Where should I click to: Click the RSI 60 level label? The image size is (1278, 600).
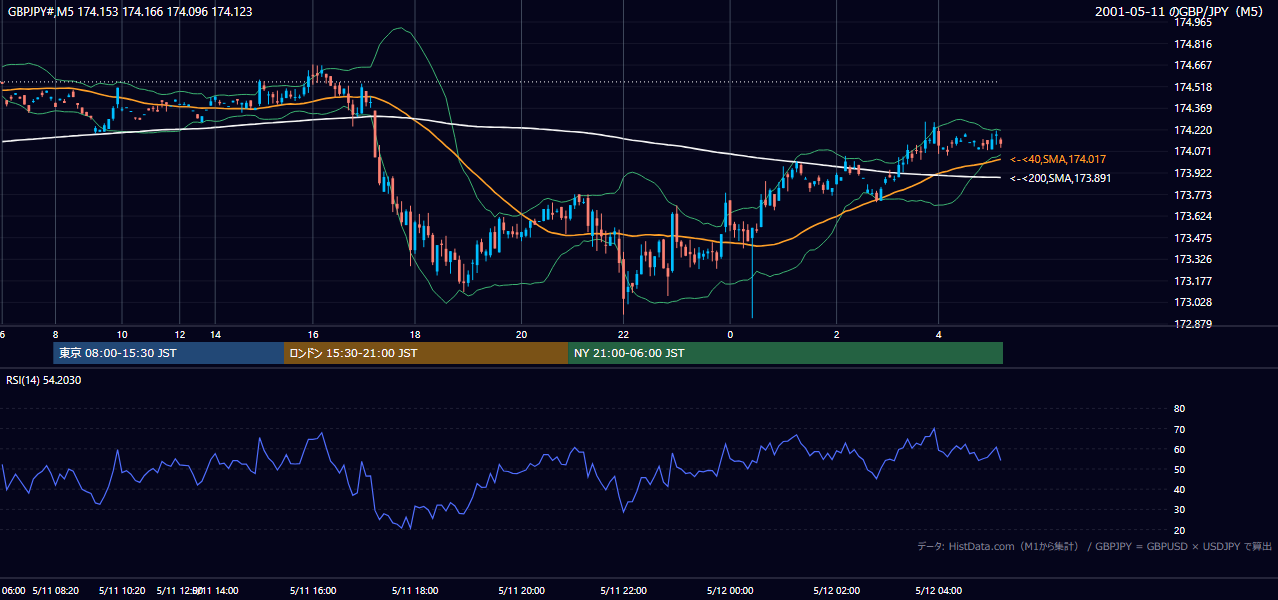(x=1179, y=449)
